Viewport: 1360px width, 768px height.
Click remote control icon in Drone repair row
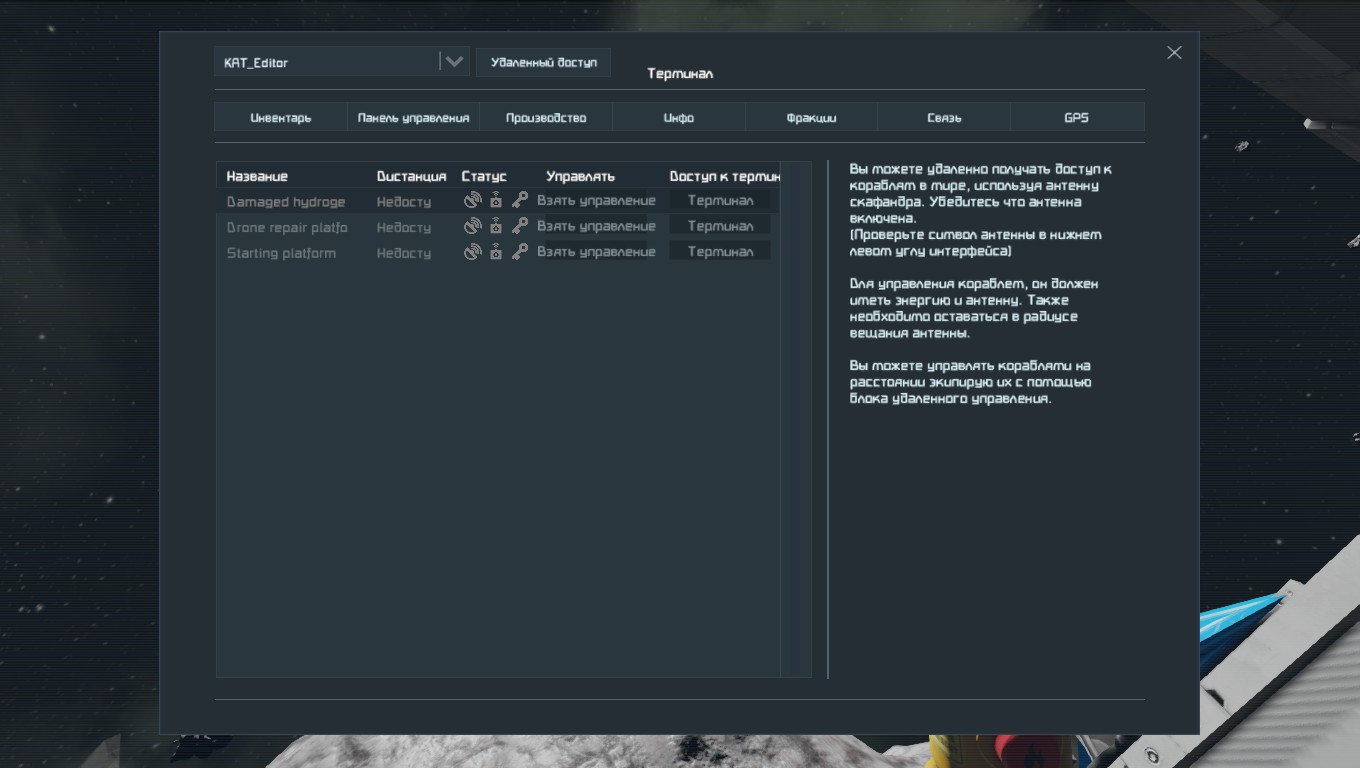click(496, 226)
